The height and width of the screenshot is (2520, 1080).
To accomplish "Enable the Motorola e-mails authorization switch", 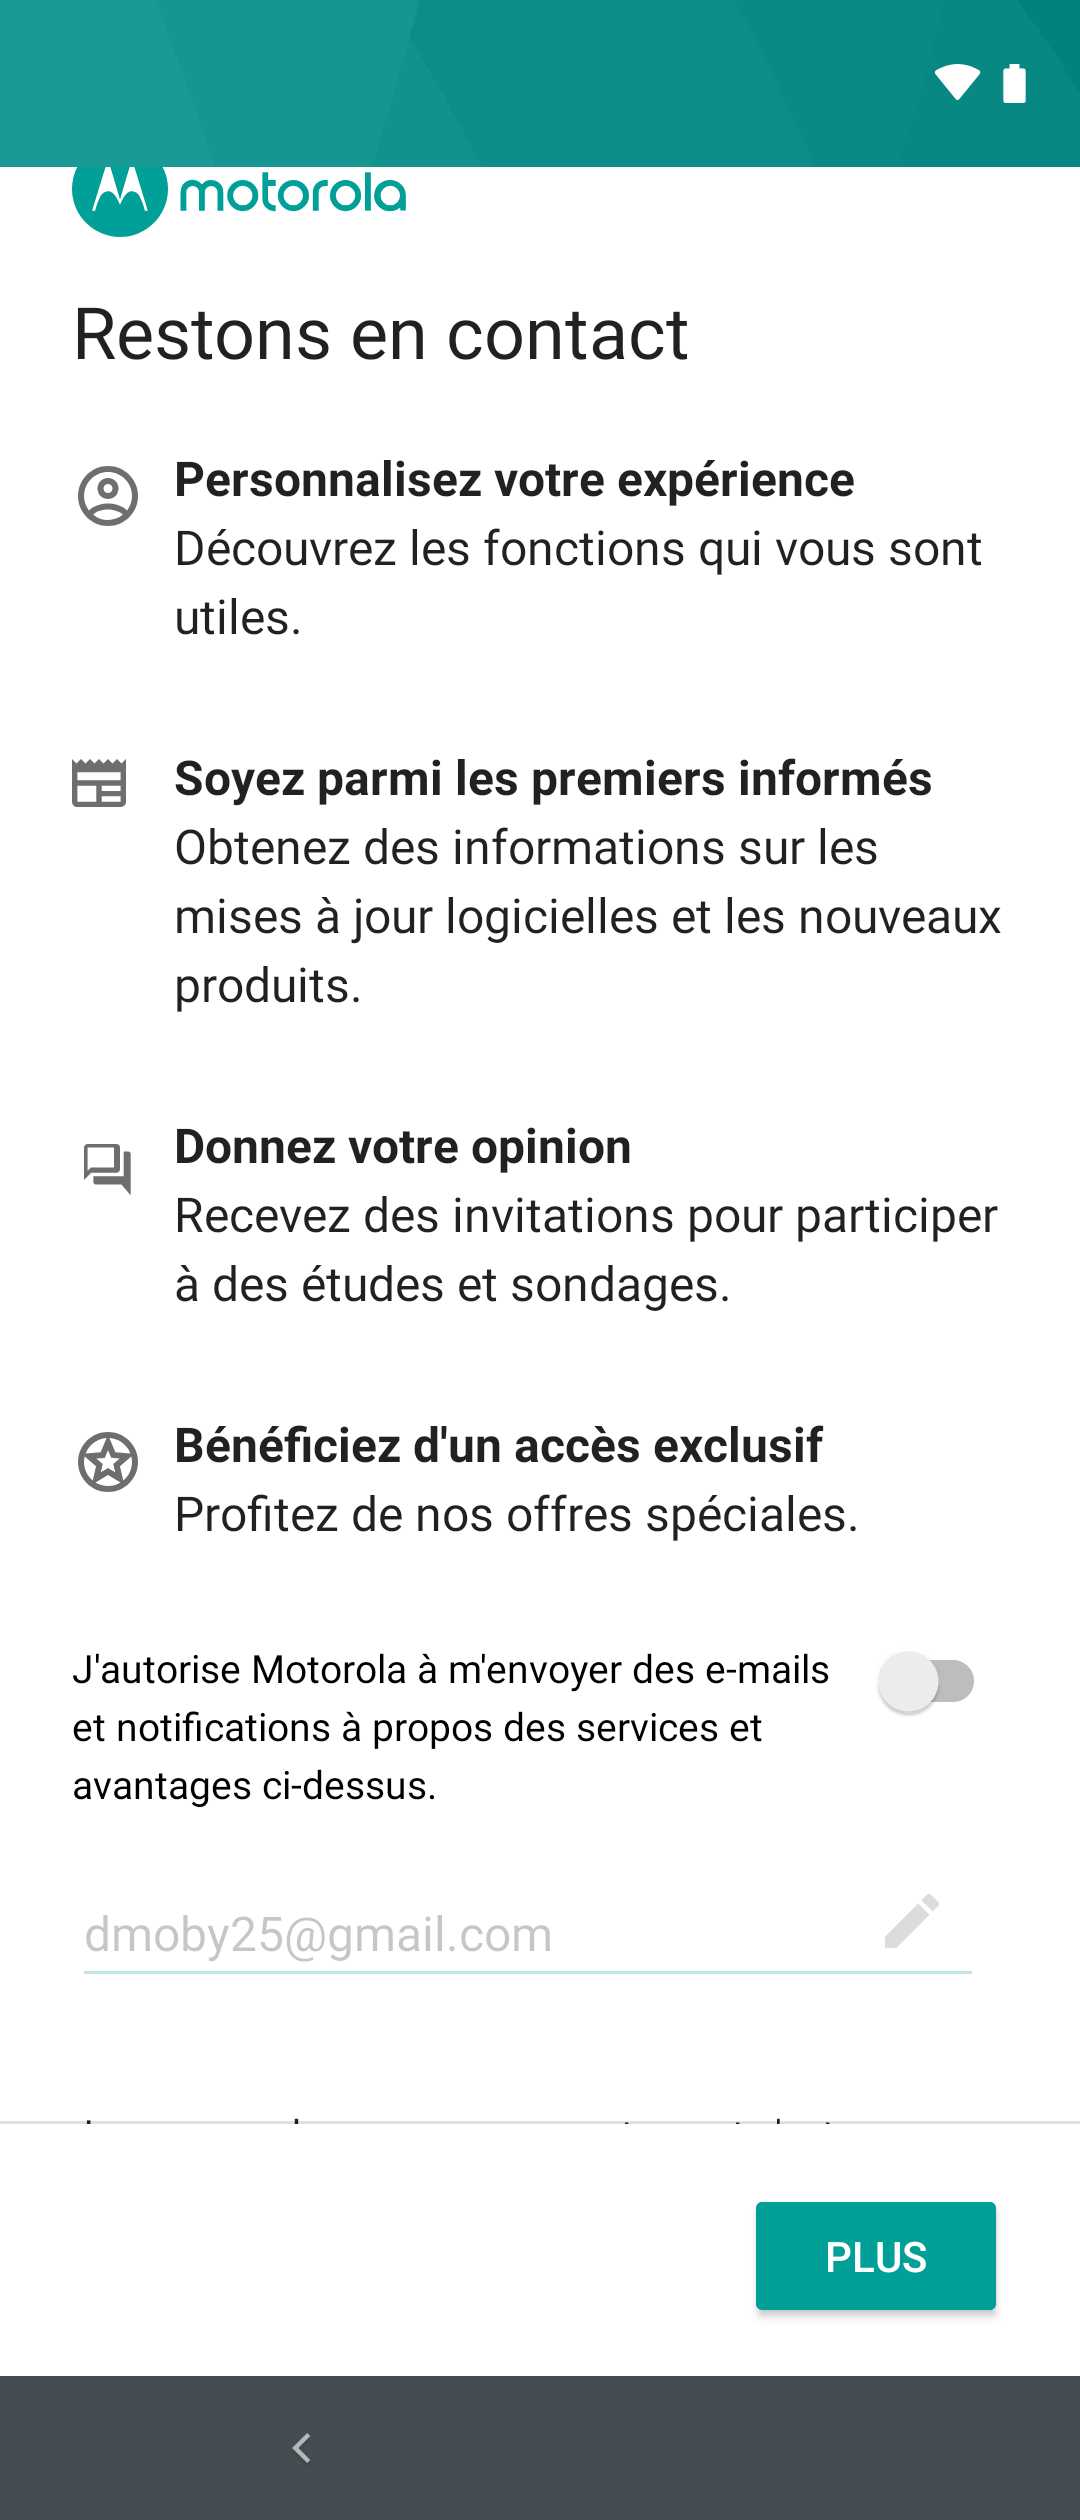I will (926, 1681).
